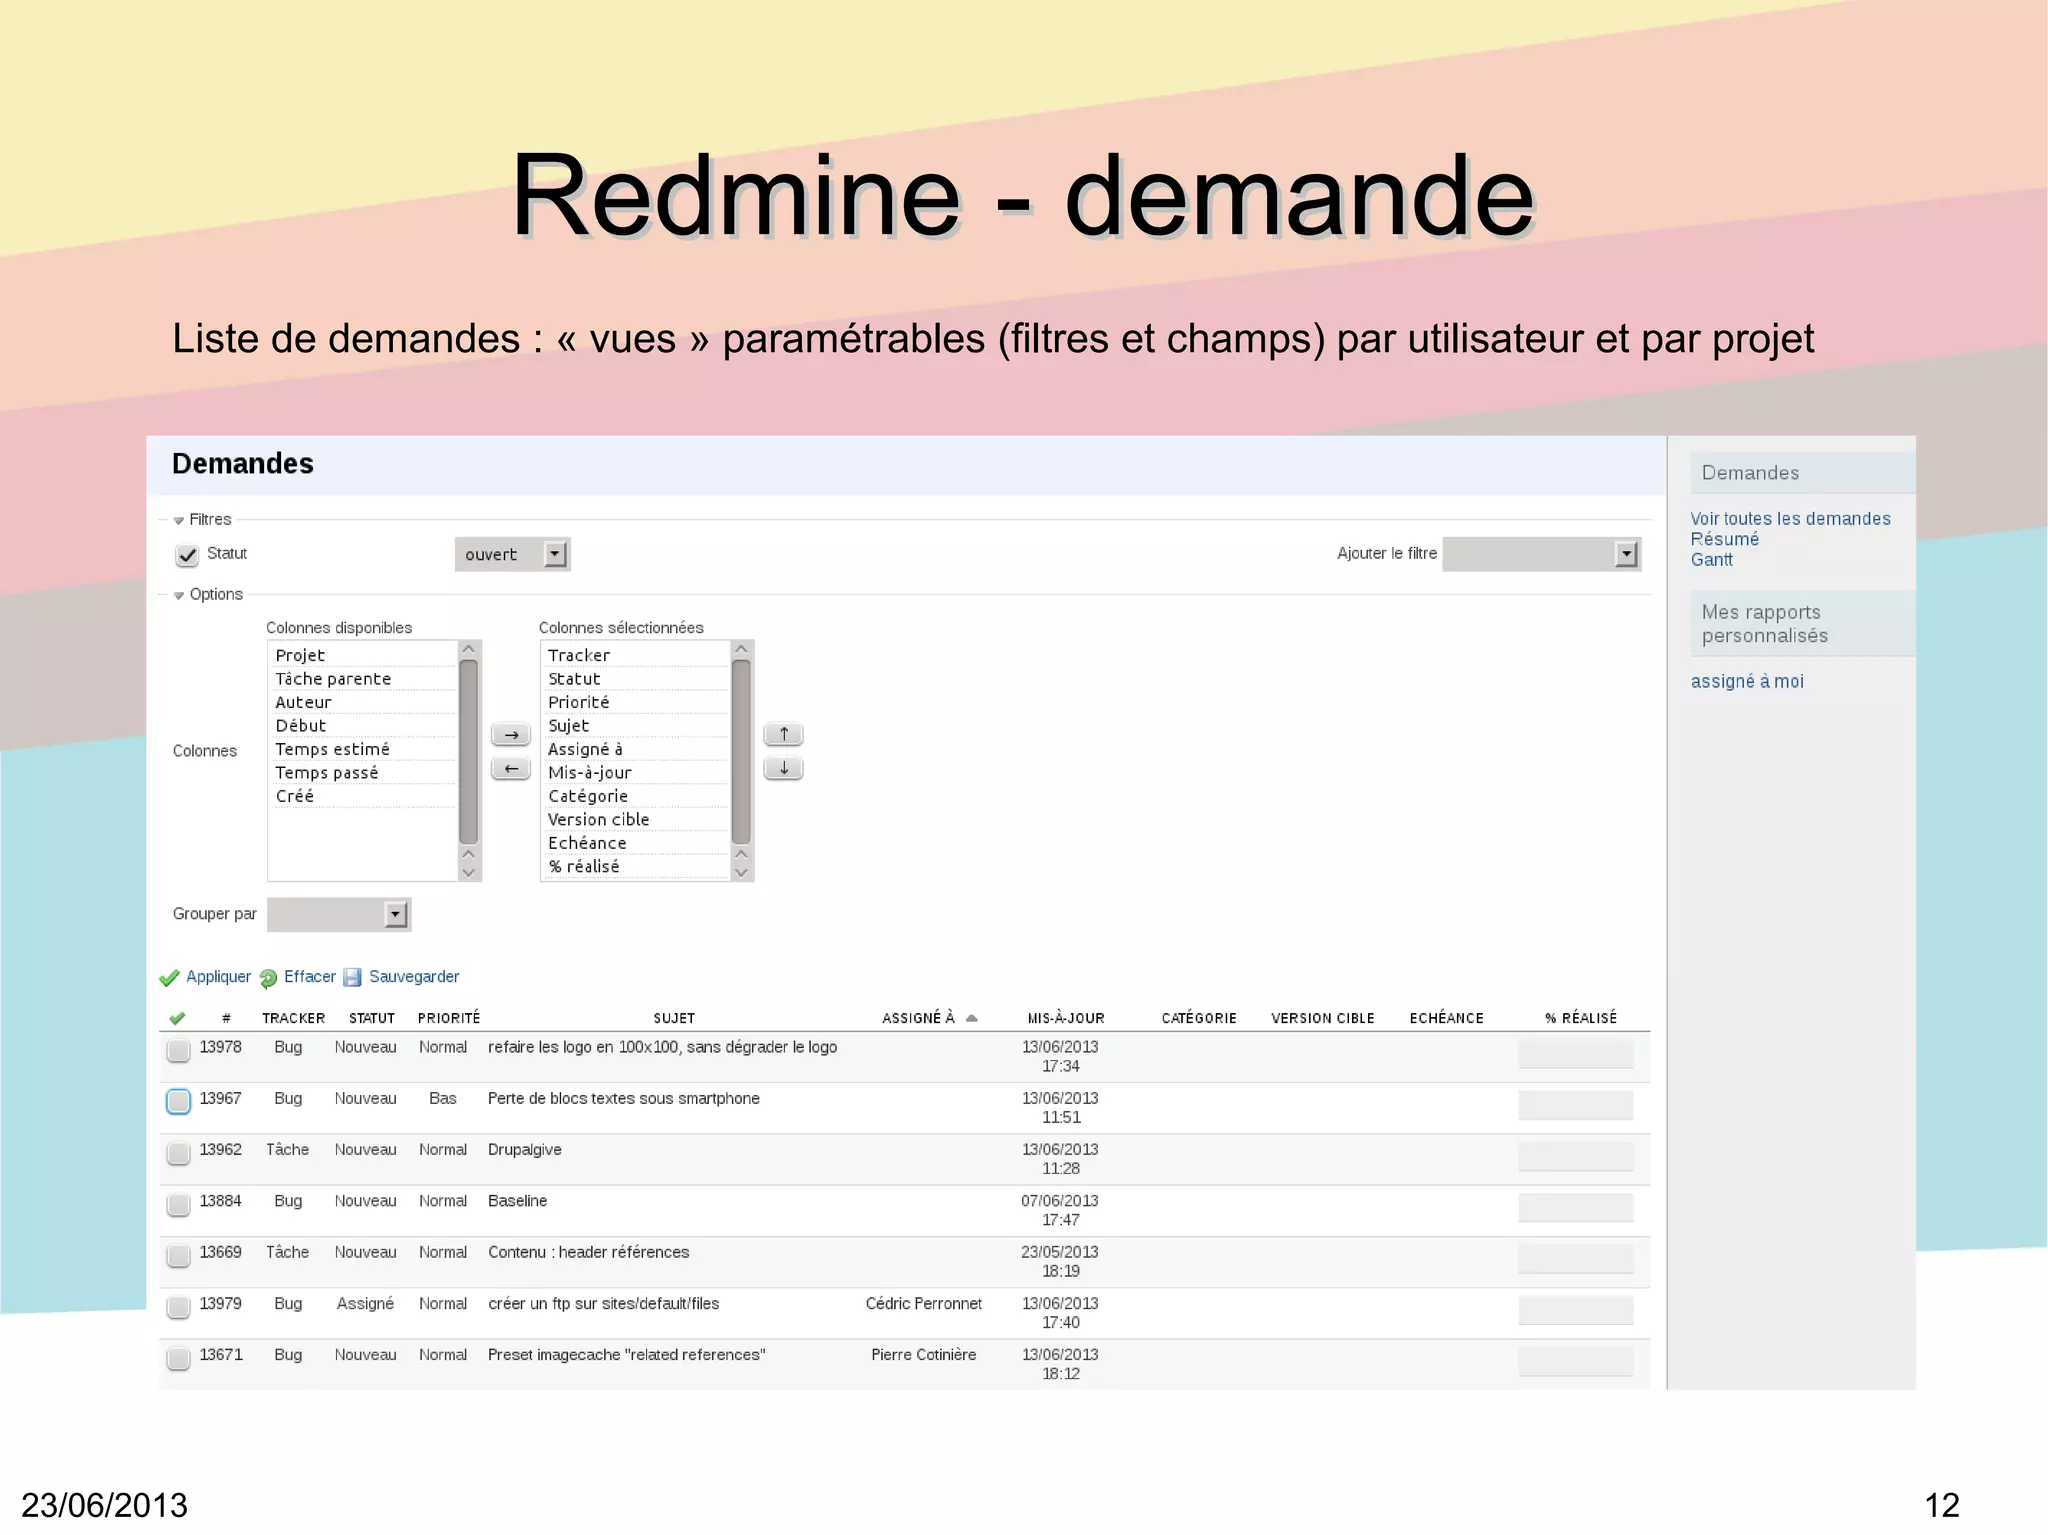
Task: Open issue 'Contenu : header références'
Action: tap(588, 1252)
